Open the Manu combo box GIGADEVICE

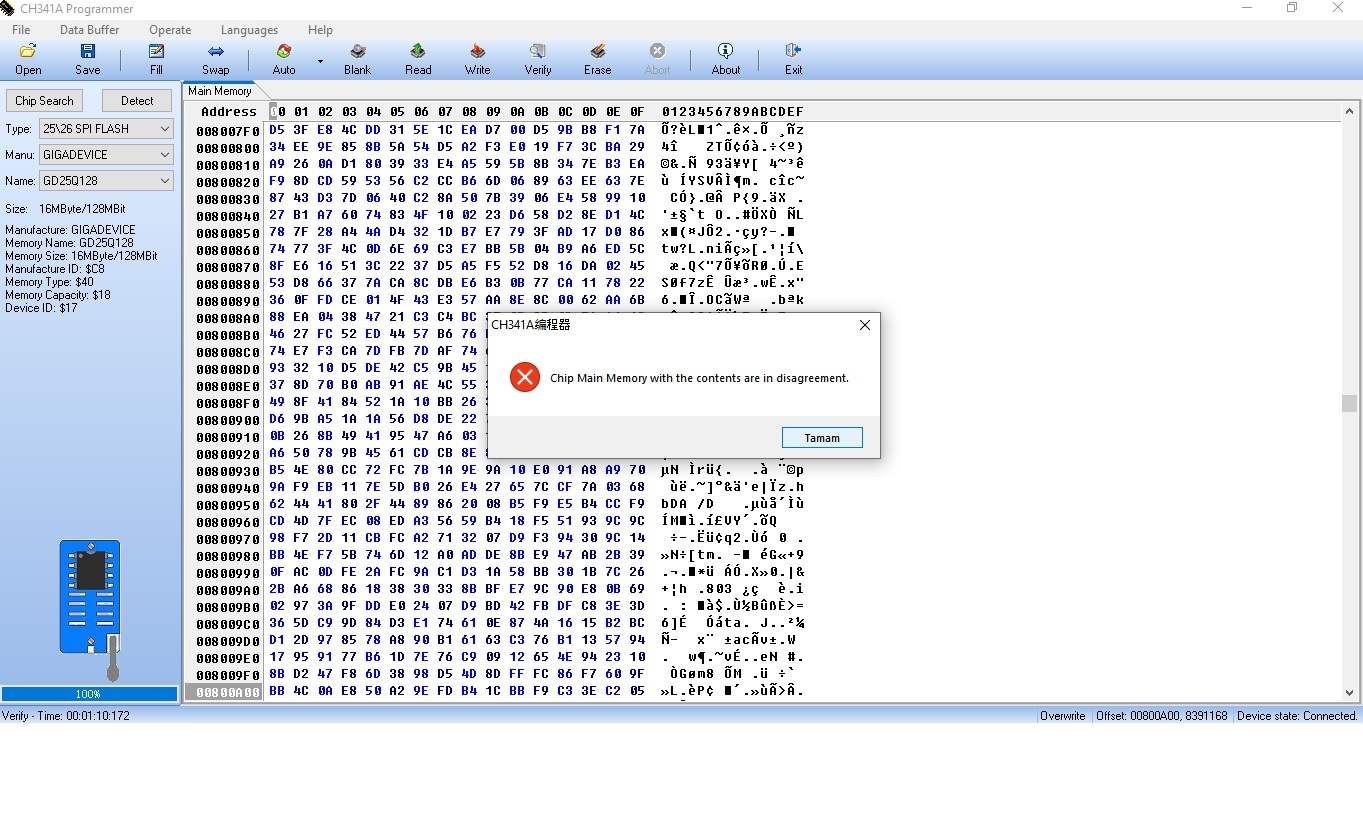[x=106, y=155]
